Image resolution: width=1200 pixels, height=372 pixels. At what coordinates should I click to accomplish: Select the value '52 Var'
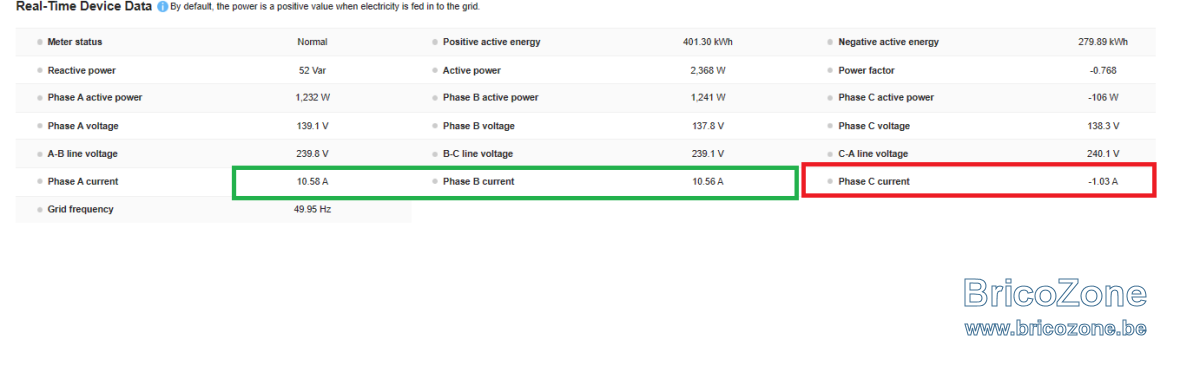point(312,70)
